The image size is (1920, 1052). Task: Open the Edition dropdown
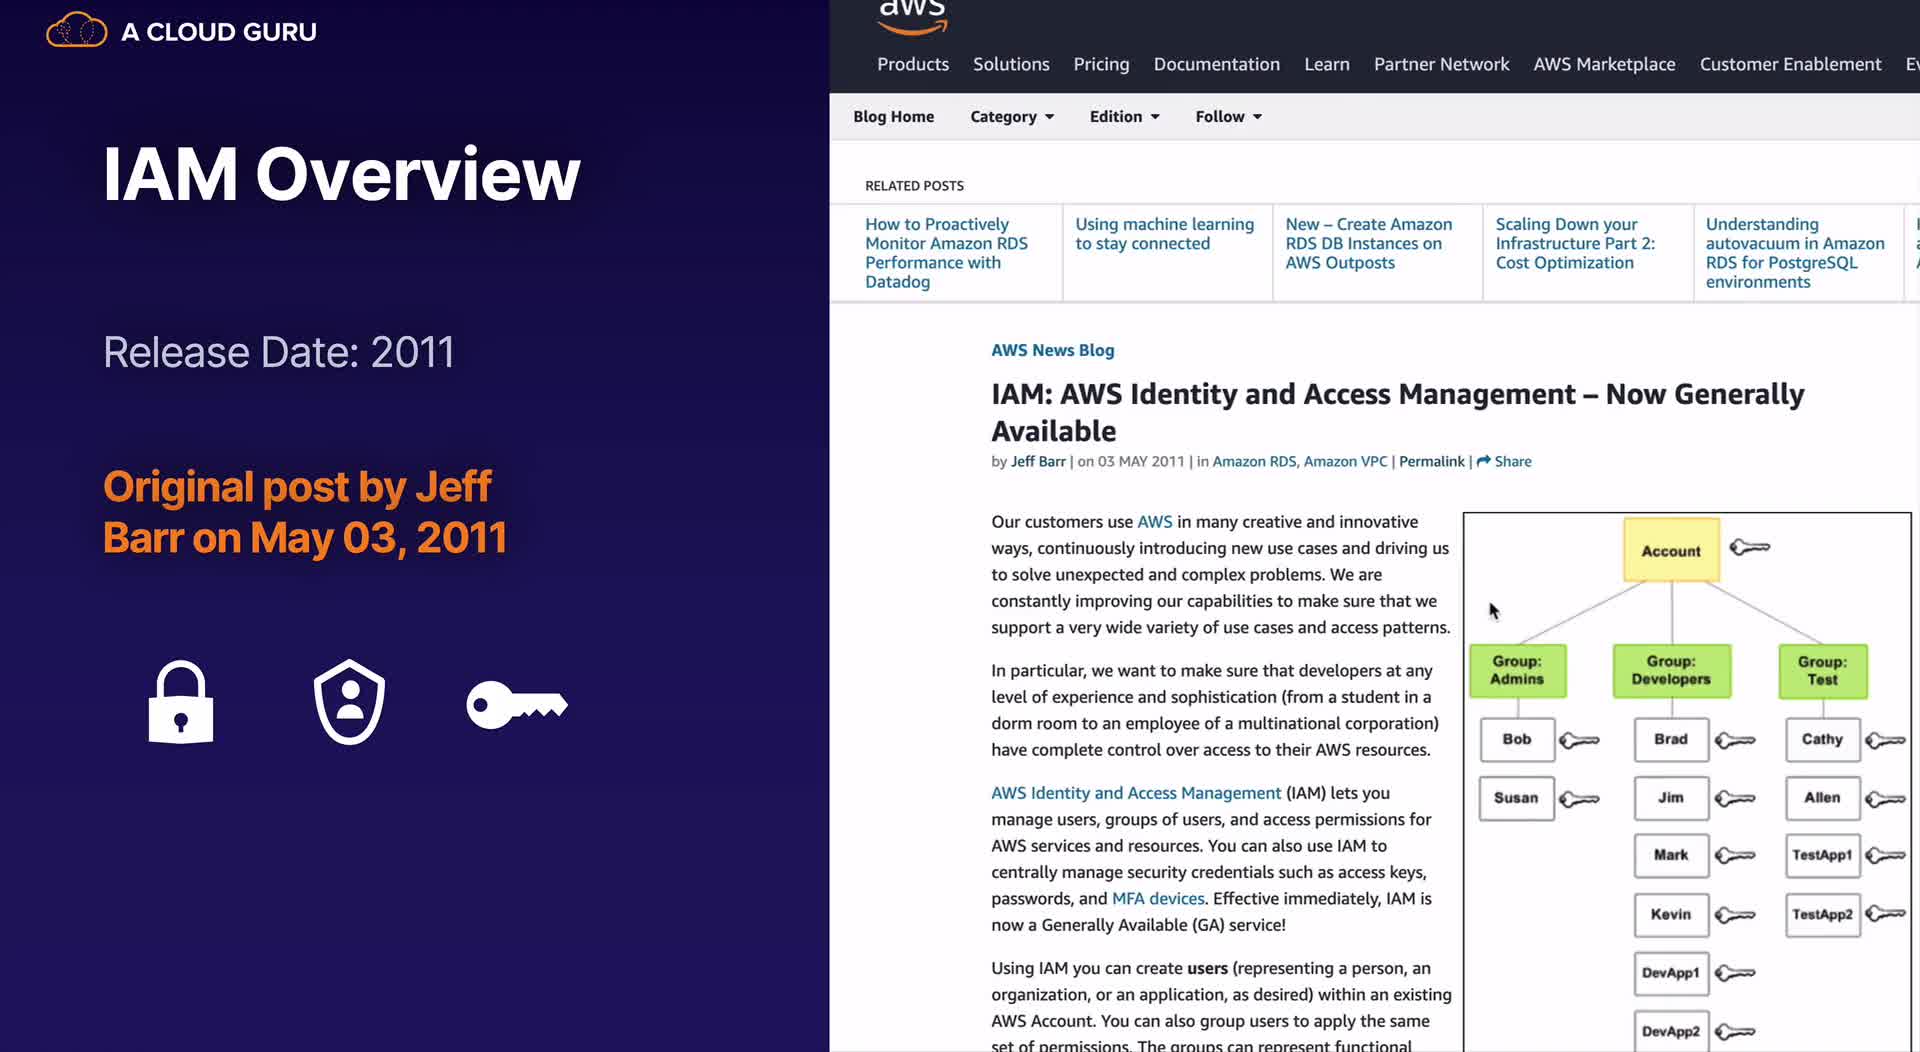coord(1124,116)
